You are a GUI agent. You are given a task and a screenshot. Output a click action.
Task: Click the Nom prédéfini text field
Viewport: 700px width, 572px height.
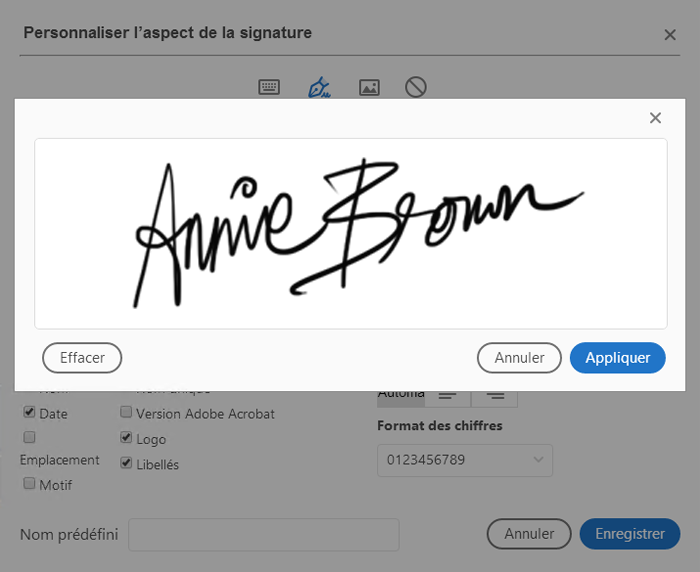coord(263,534)
